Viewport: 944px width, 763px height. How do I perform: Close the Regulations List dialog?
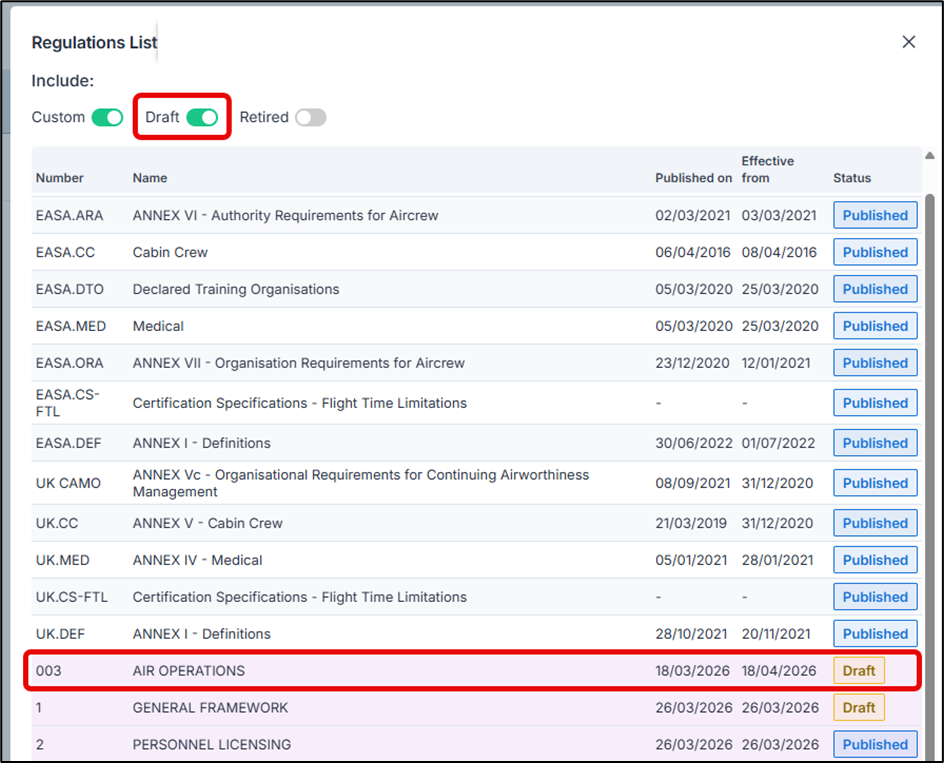(x=908, y=42)
